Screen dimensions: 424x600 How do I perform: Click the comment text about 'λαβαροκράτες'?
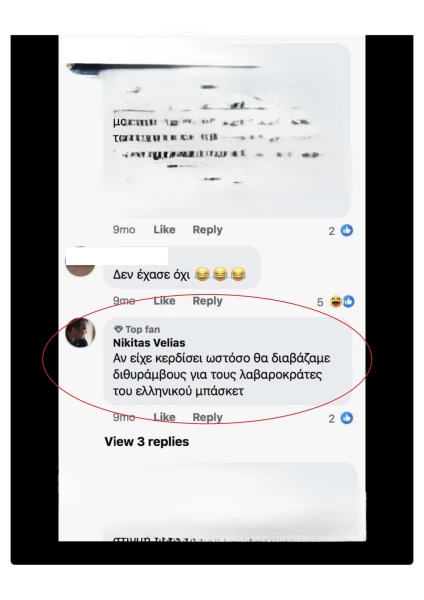tap(222, 375)
